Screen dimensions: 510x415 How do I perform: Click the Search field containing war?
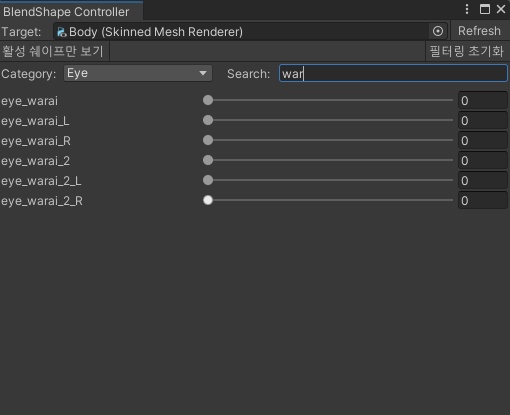click(393, 73)
